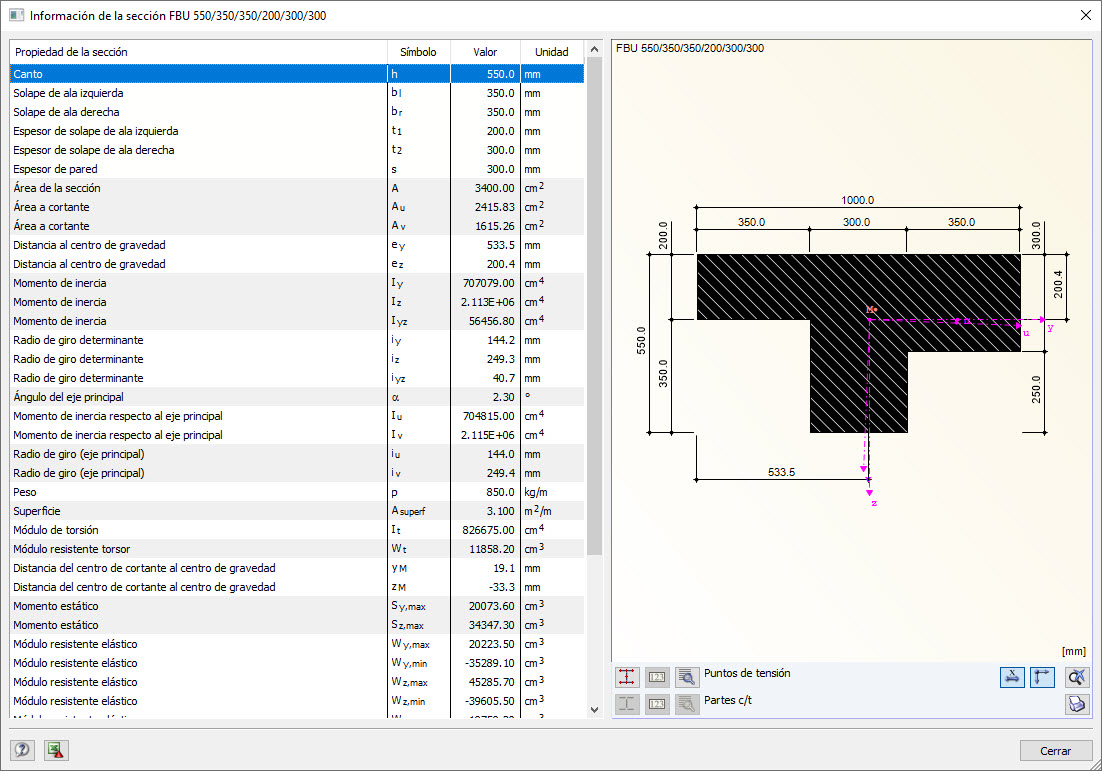Click the Símbolo column header
The image size is (1102, 771).
coord(418,52)
